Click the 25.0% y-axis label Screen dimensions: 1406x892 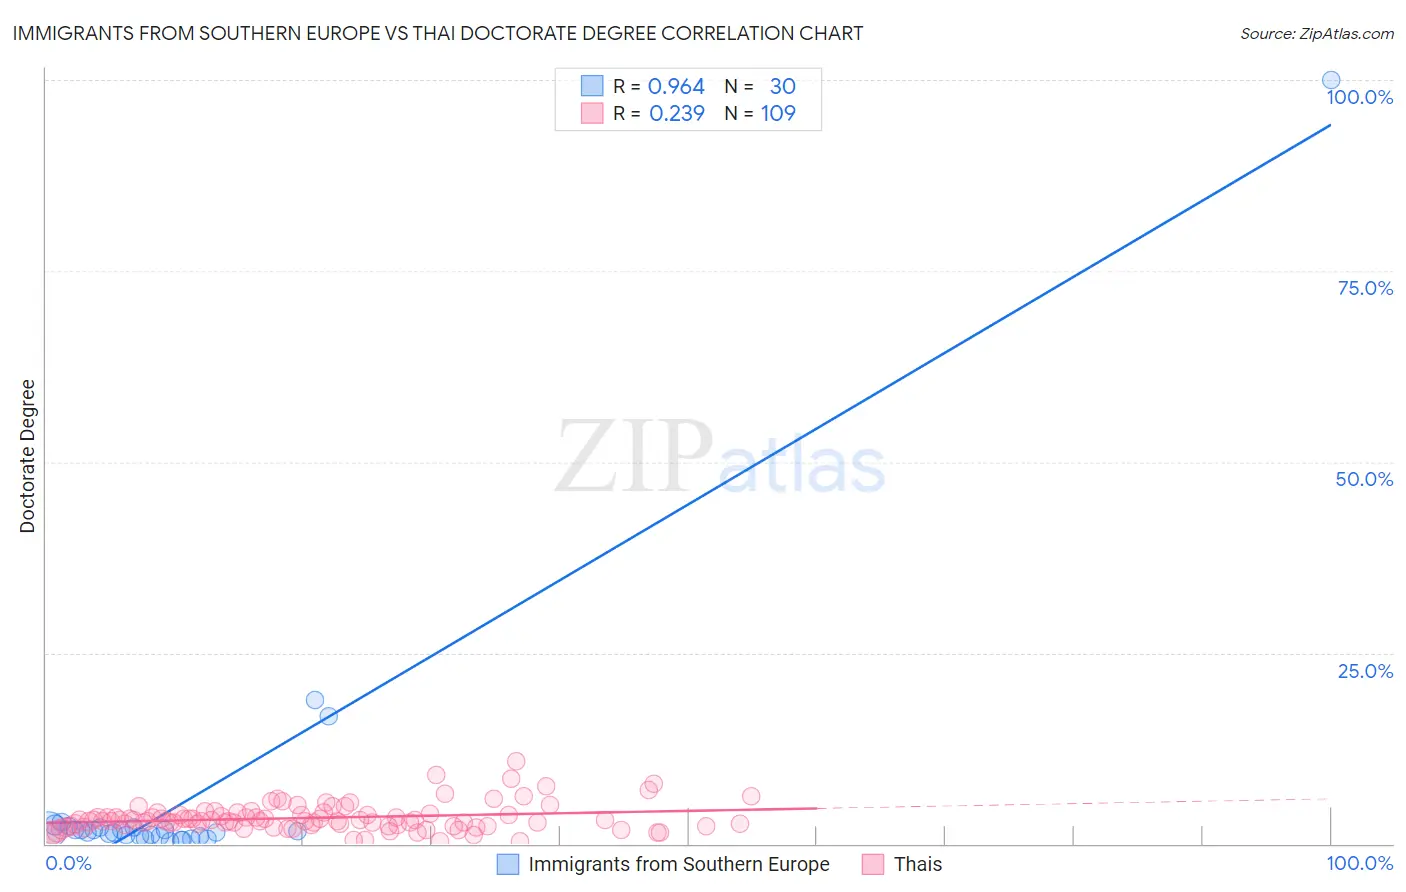[x=1365, y=671]
